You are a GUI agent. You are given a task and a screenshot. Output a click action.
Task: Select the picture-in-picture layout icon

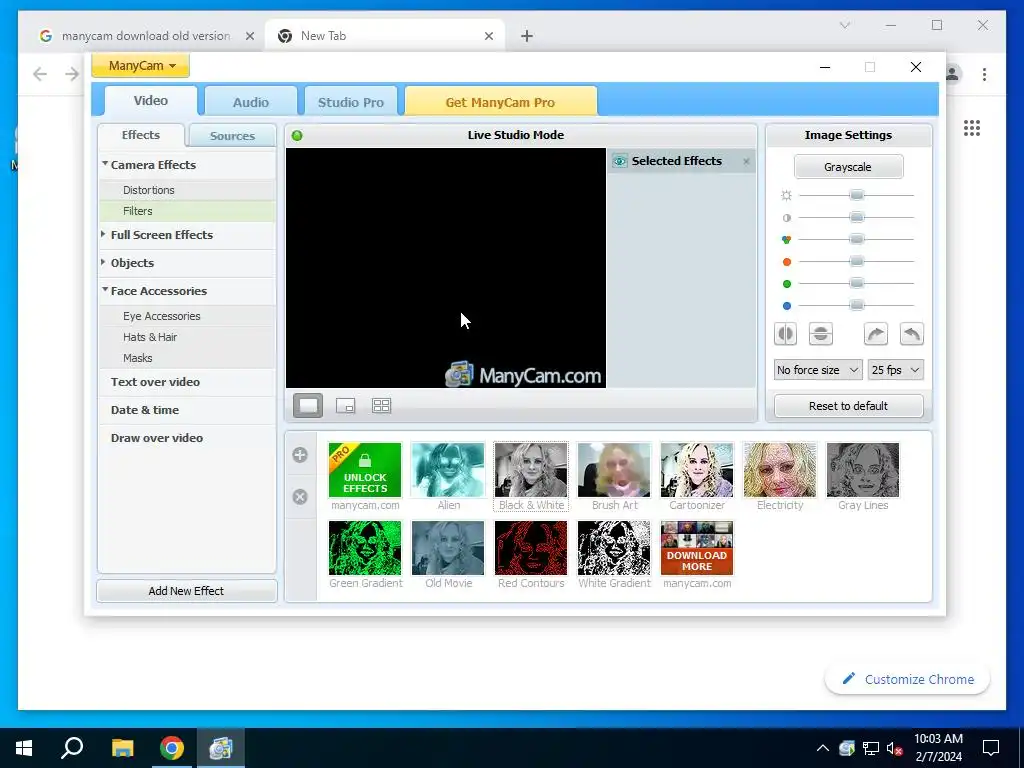pos(345,406)
